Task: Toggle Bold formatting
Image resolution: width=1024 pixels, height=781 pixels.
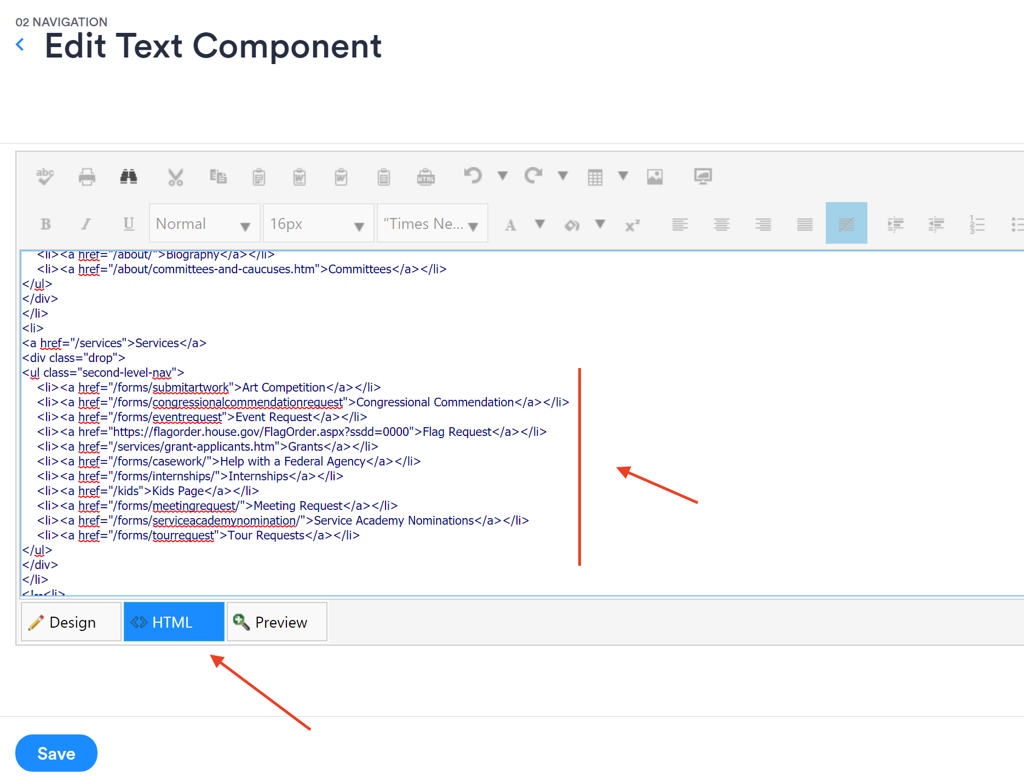Action: [x=46, y=224]
